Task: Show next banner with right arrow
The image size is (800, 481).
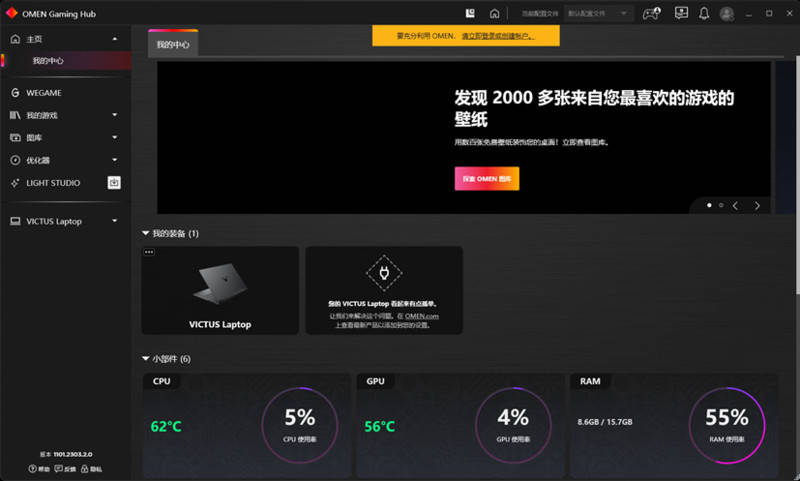Action: (757, 206)
